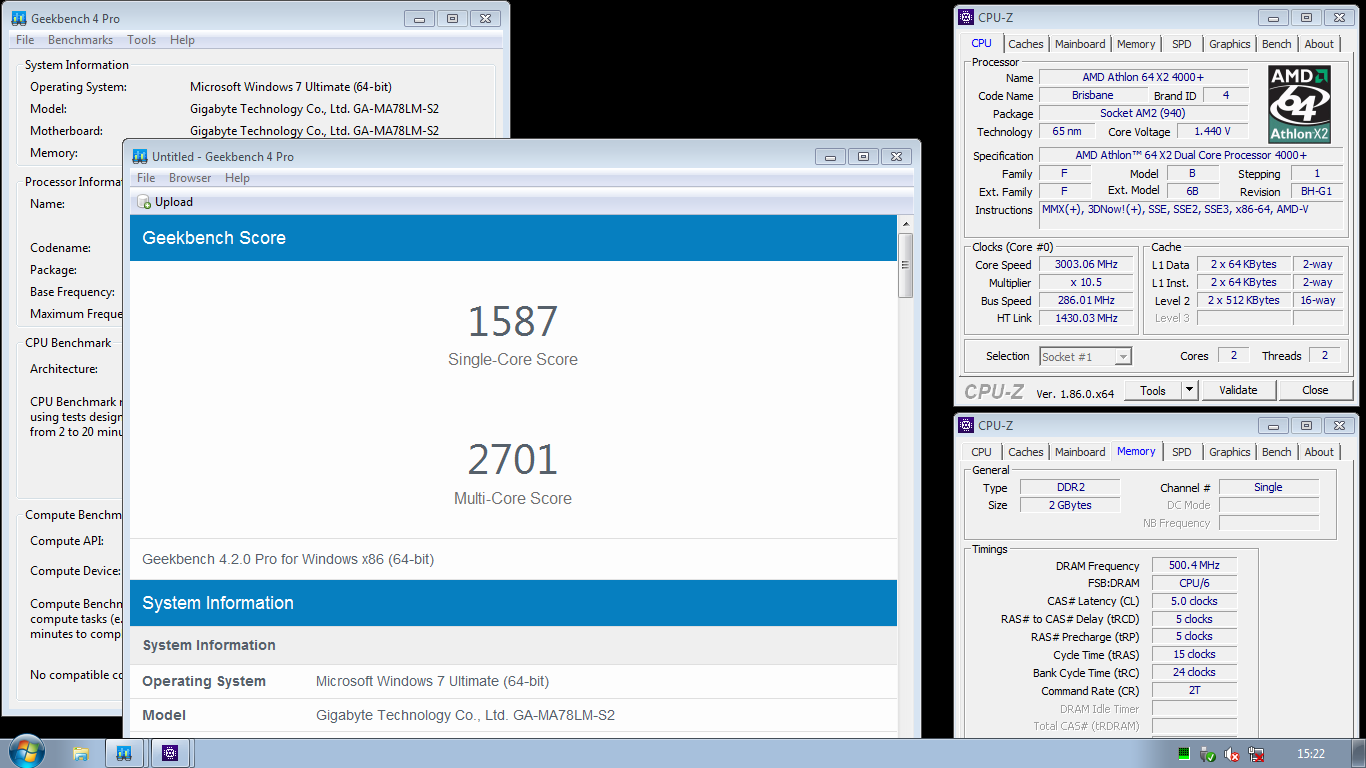
Task: Click the scrollbar up arrow in Geekbench results
Action: [x=906, y=224]
